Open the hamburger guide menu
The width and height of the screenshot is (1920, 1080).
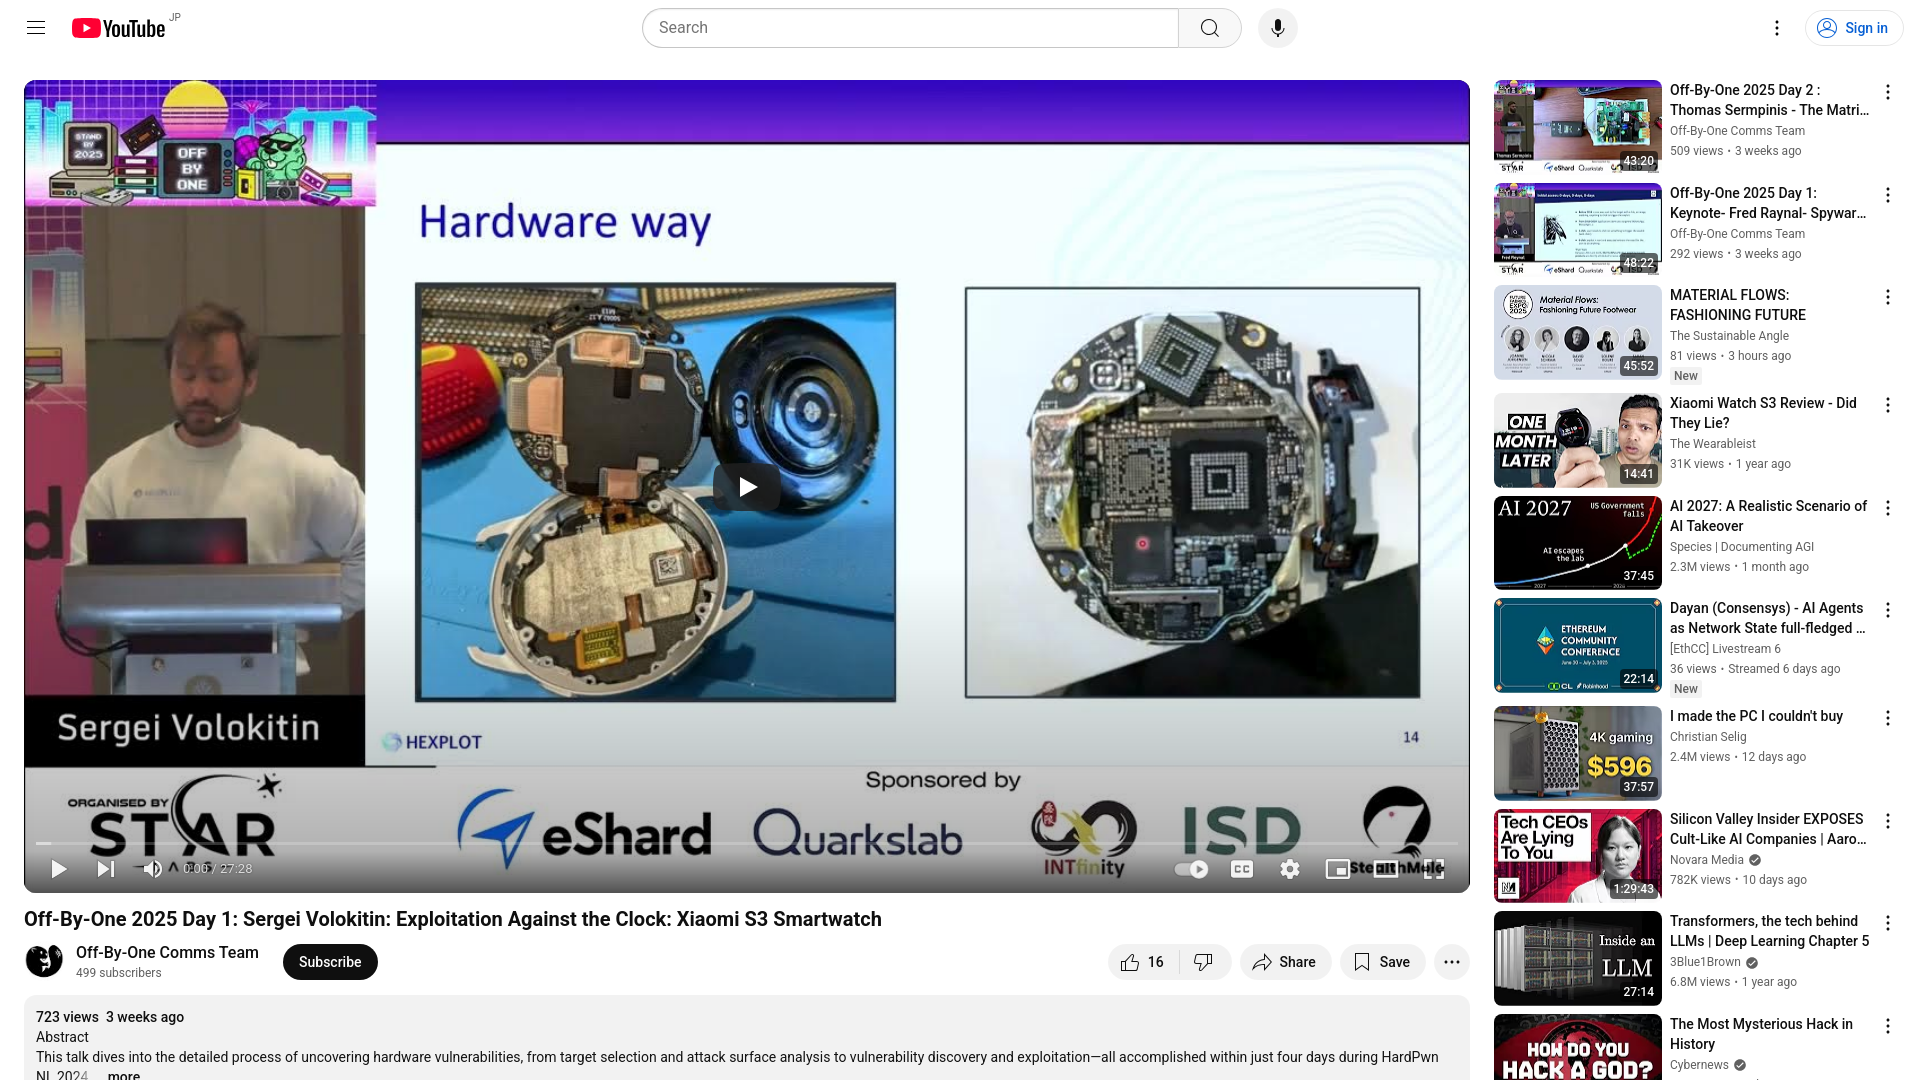click(36, 28)
